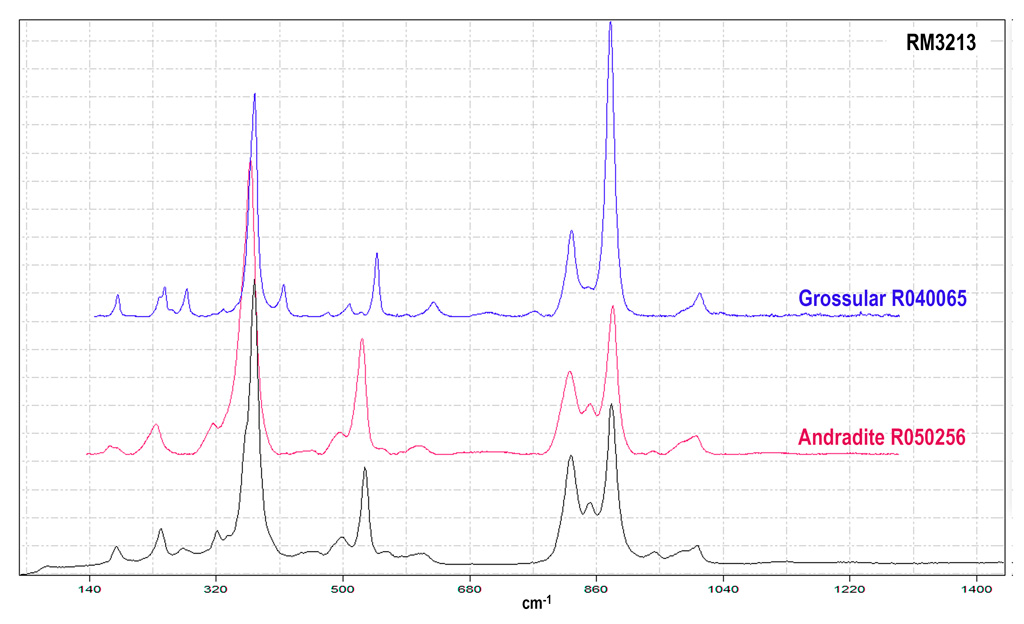The width and height of the screenshot is (1024, 624).
Task: Click the blue Grossular peak apex near 550
Action: [x=377, y=253]
